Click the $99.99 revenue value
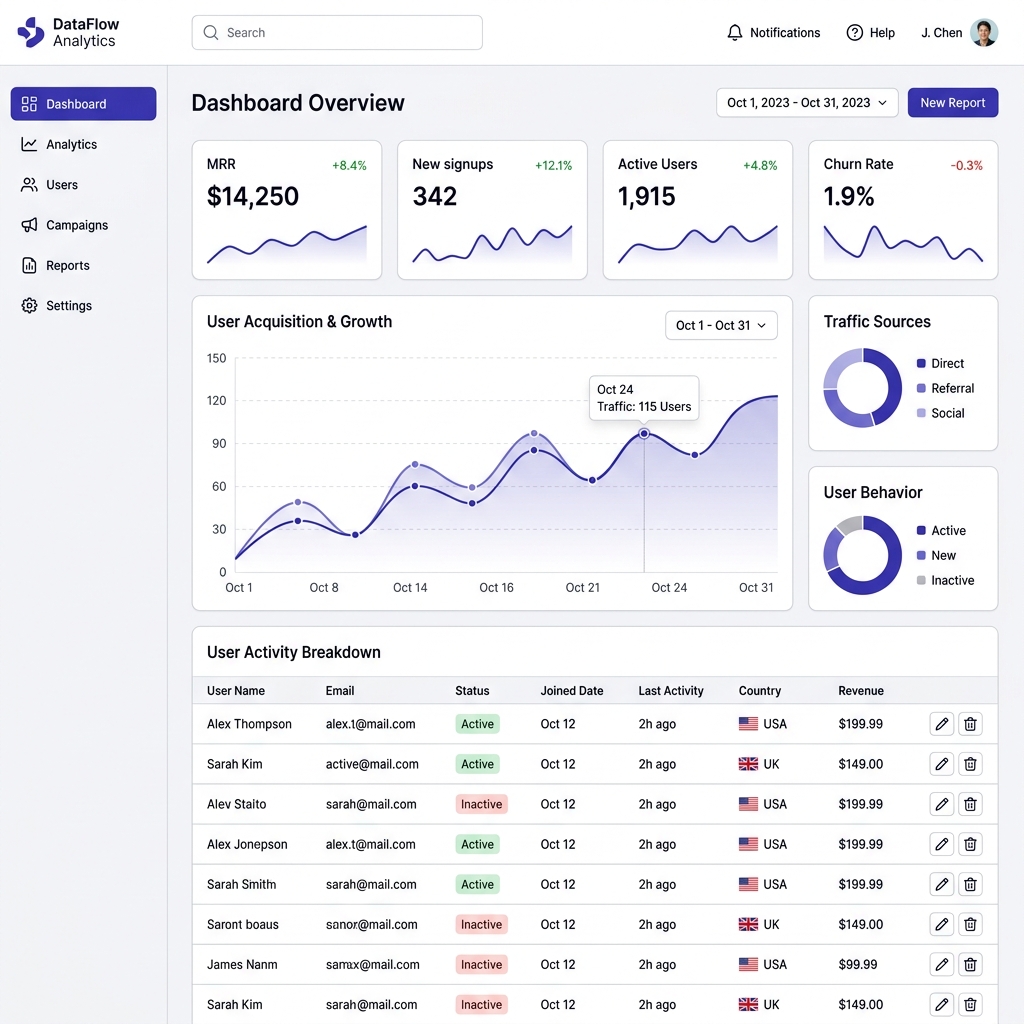This screenshot has width=1024, height=1024. click(857, 965)
